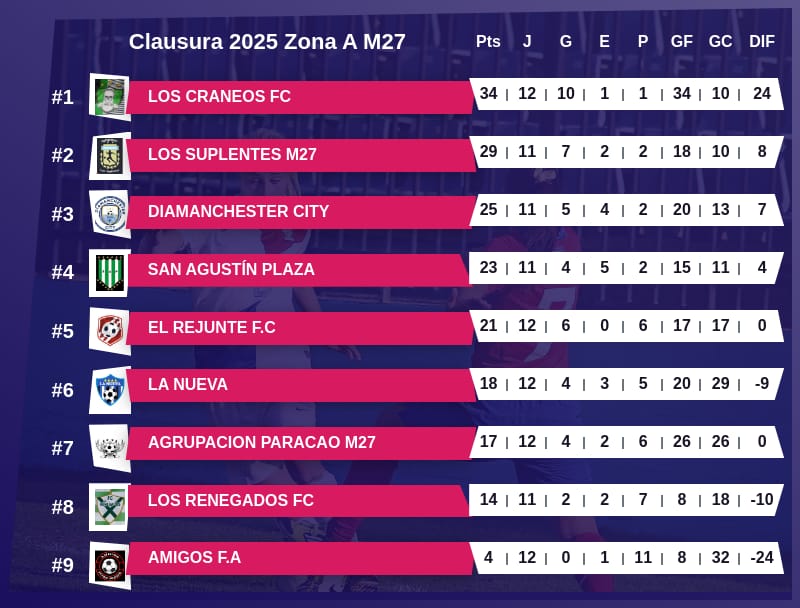Screen dimensions: 800x608
Task: Click the Los Suplentes M27 team crest
Action: click(x=110, y=155)
